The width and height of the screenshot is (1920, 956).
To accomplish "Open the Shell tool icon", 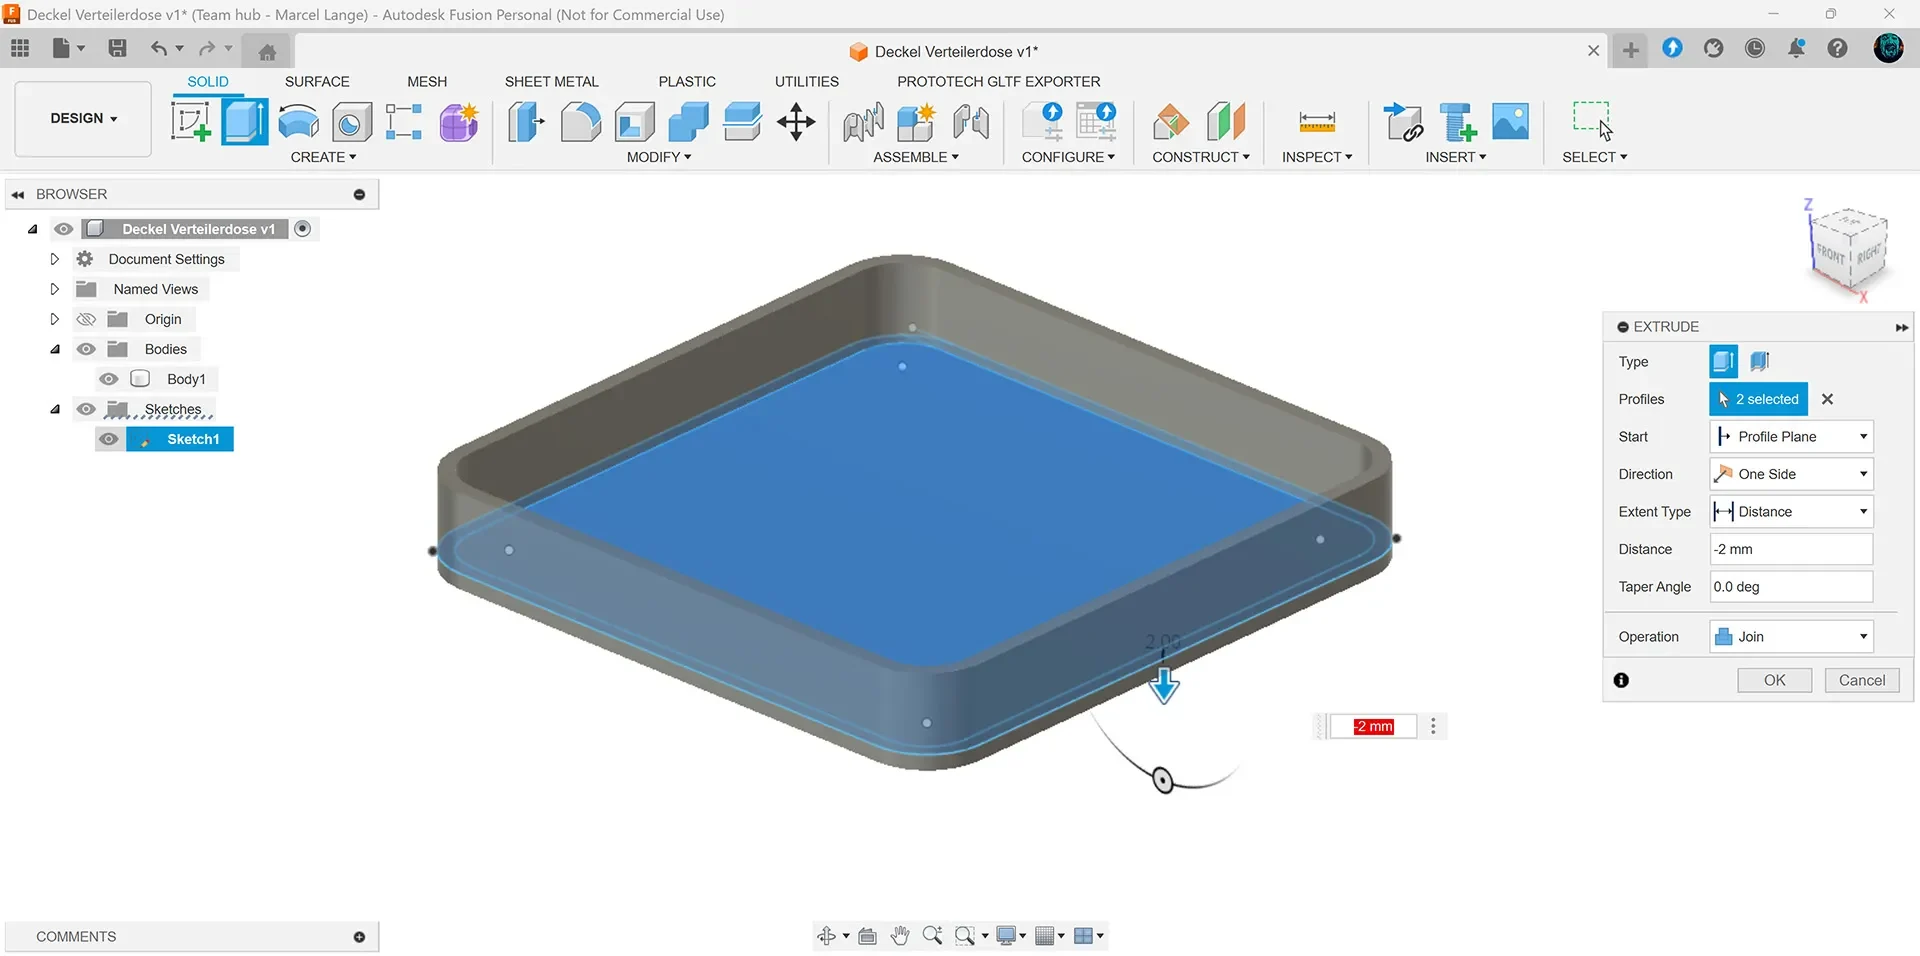I will point(634,122).
